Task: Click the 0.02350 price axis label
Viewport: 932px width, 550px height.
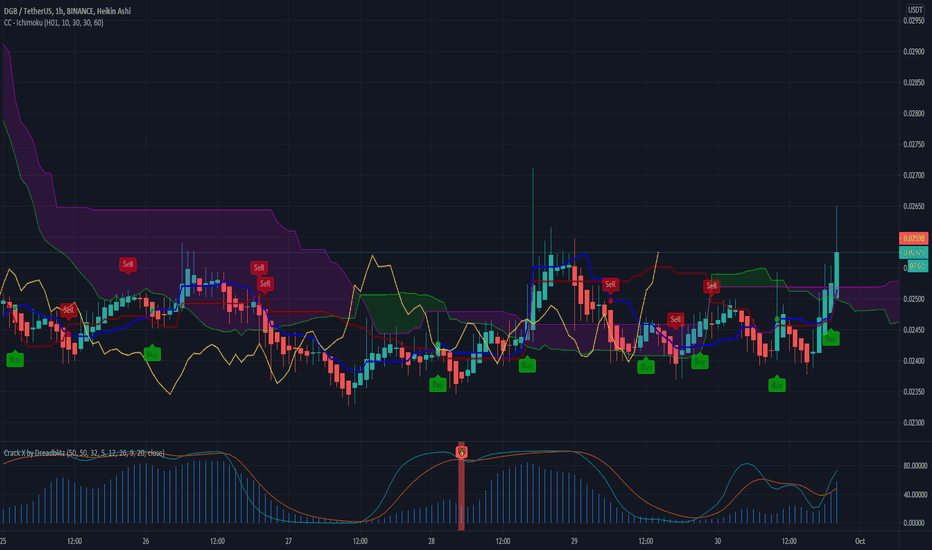Action: [914, 392]
